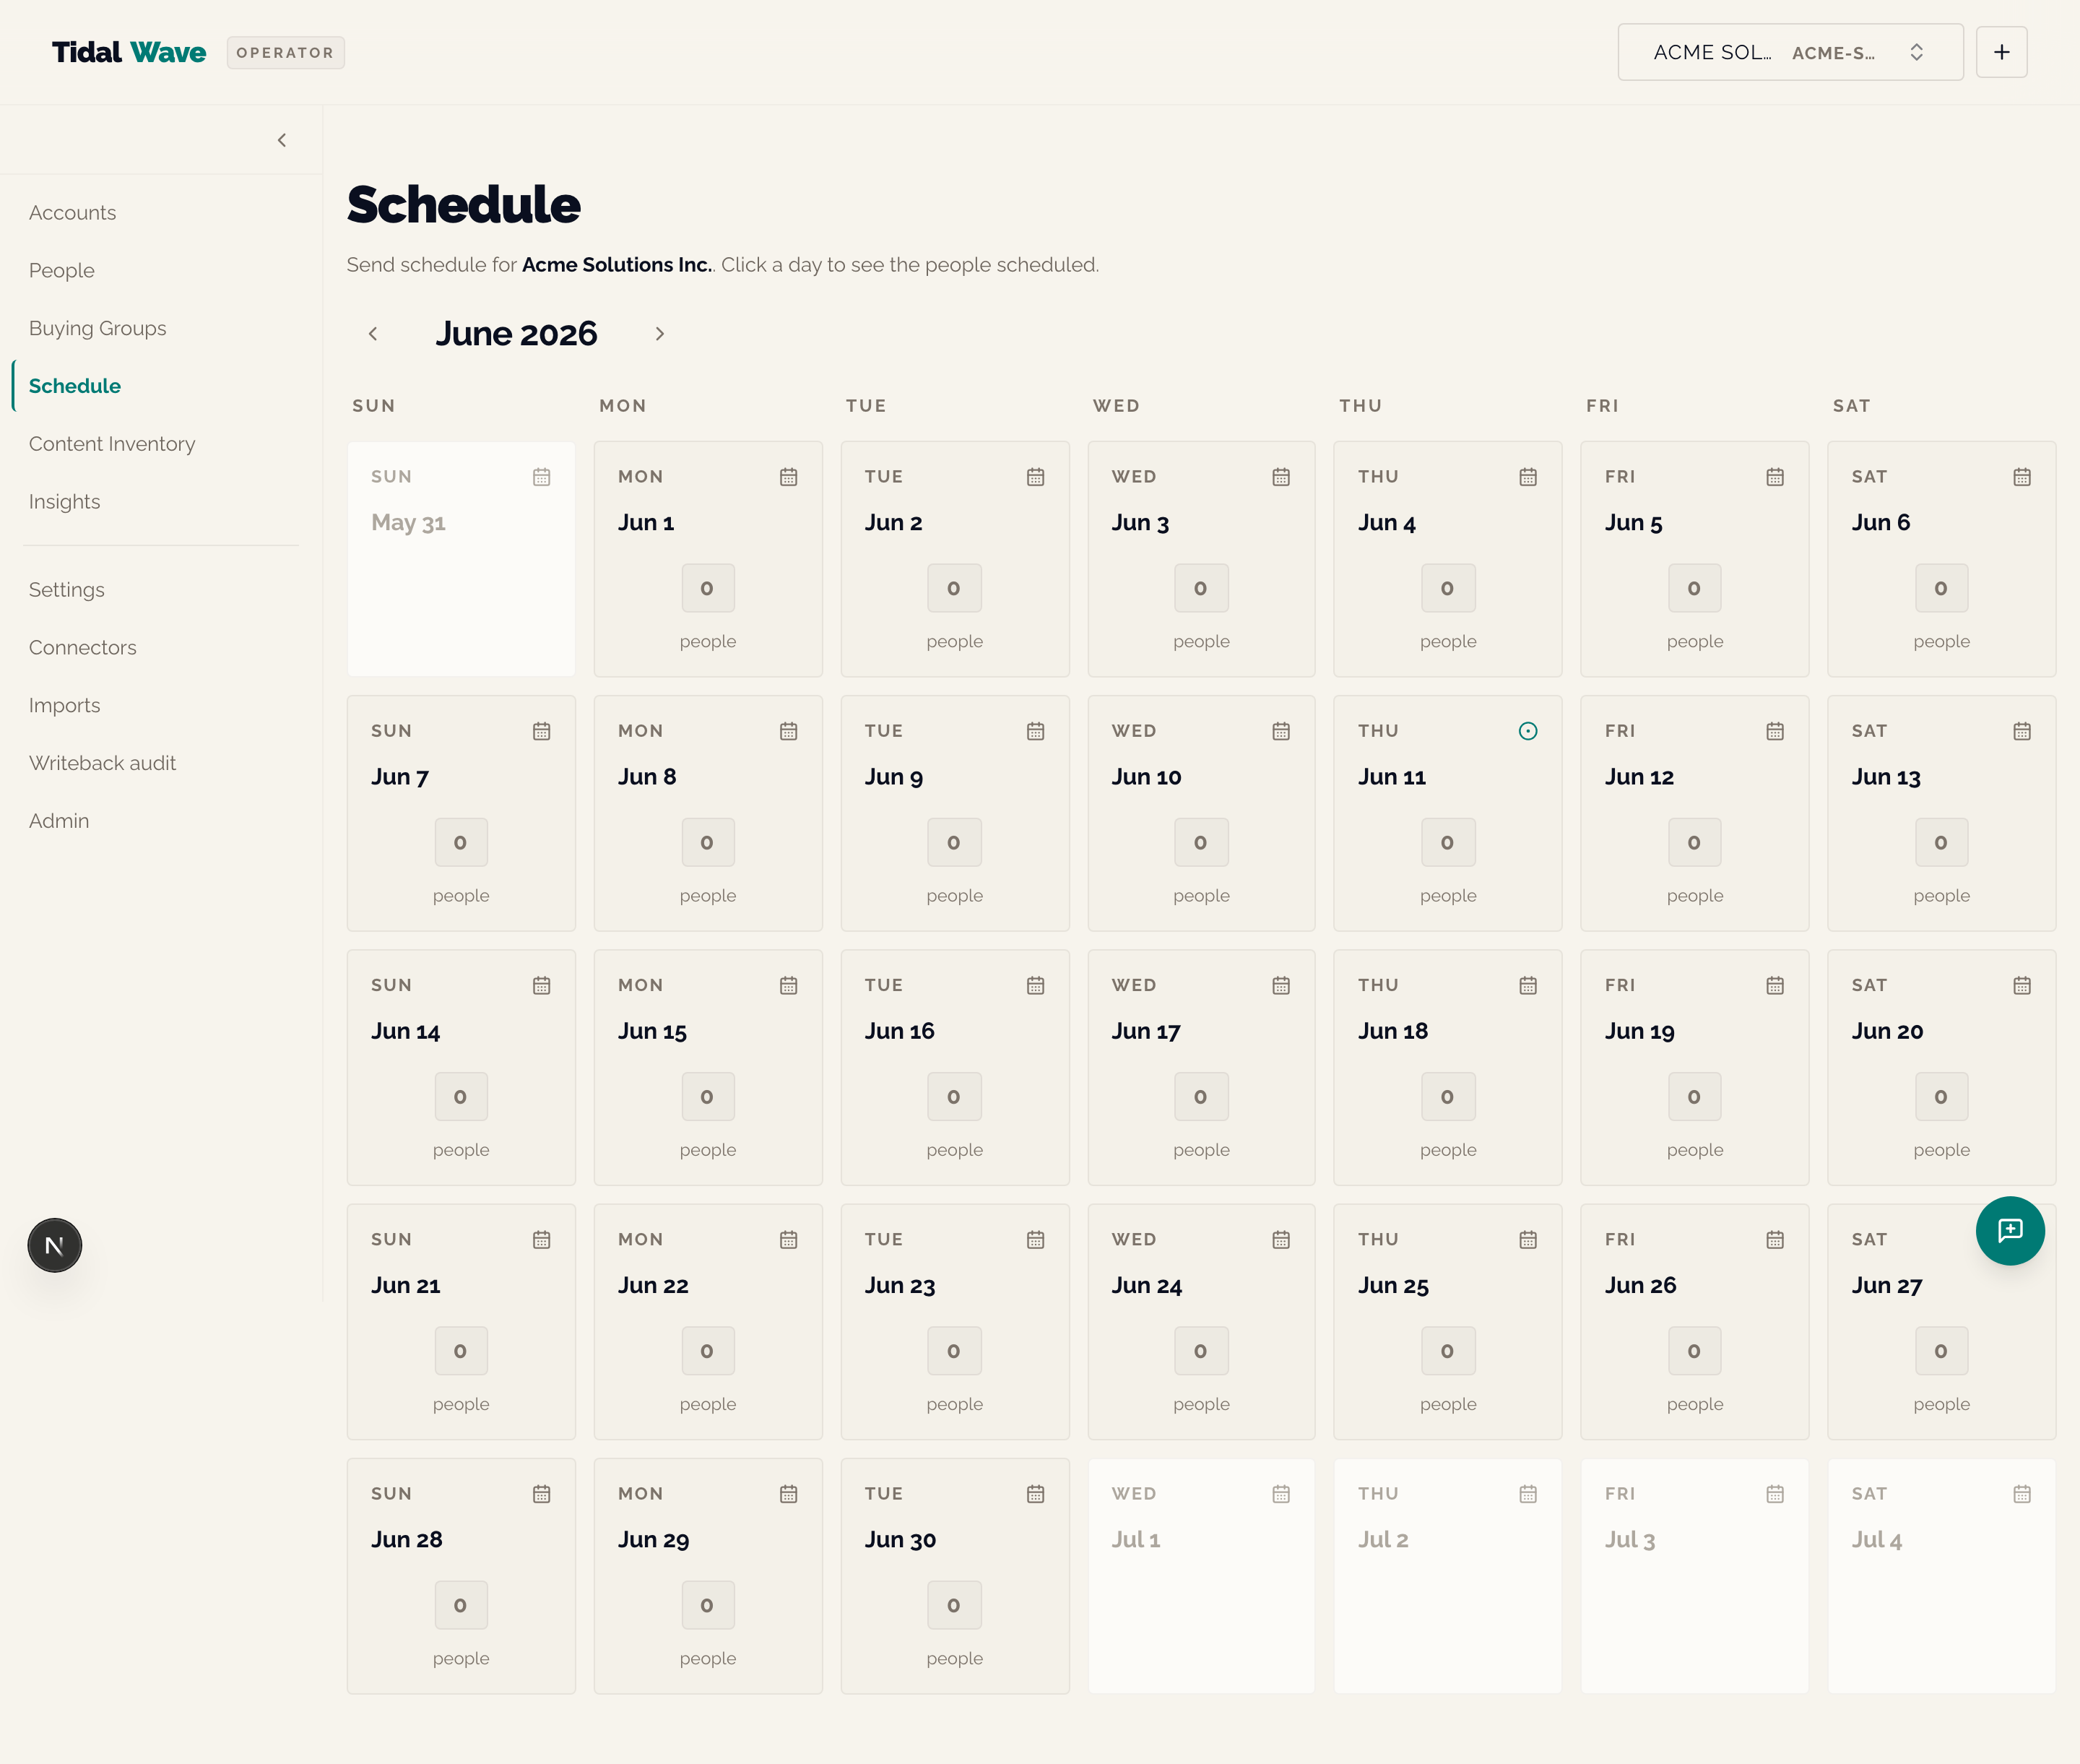
Task: Click calendar icon on May 31
Action: click(542, 477)
